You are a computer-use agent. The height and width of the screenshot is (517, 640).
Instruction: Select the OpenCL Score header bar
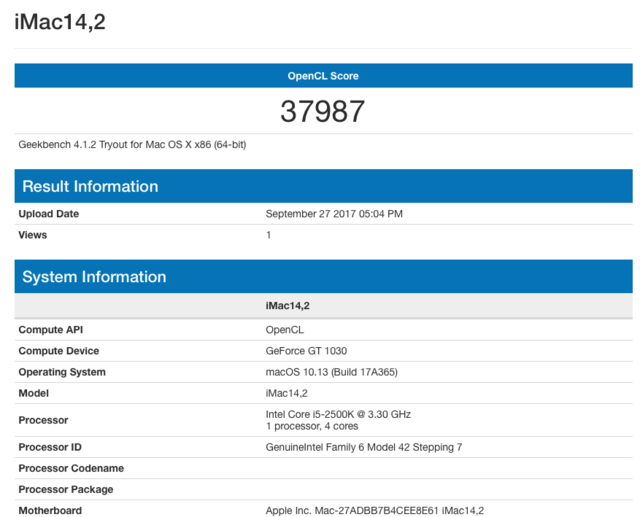tap(323, 75)
